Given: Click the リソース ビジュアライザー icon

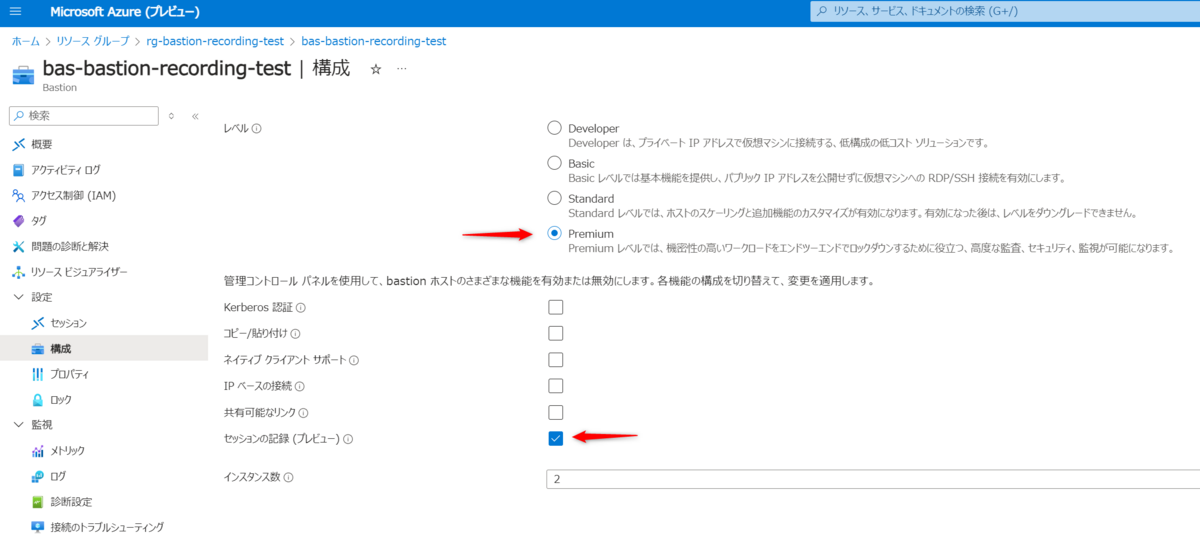Looking at the screenshot, I should click(x=19, y=272).
